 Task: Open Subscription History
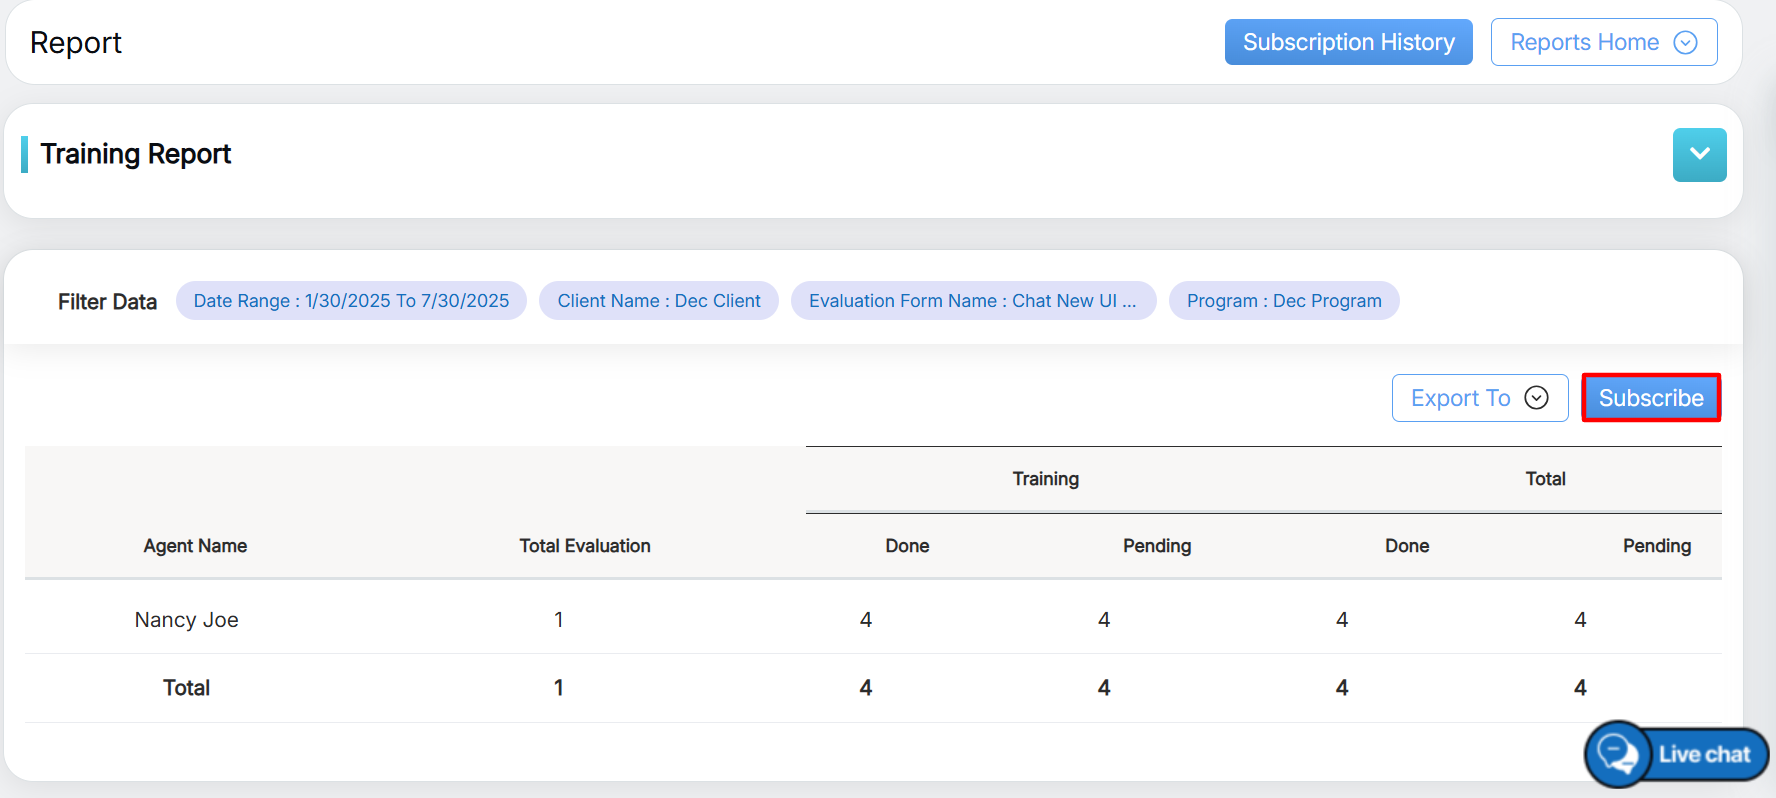point(1348,42)
